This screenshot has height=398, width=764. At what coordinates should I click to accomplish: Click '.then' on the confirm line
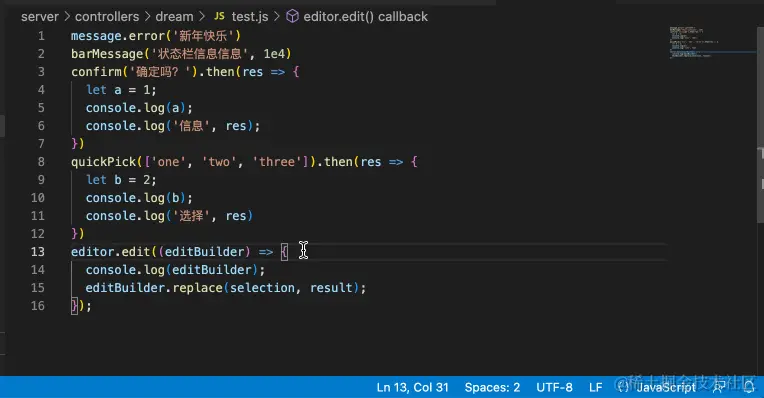click(x=217, y=72)
